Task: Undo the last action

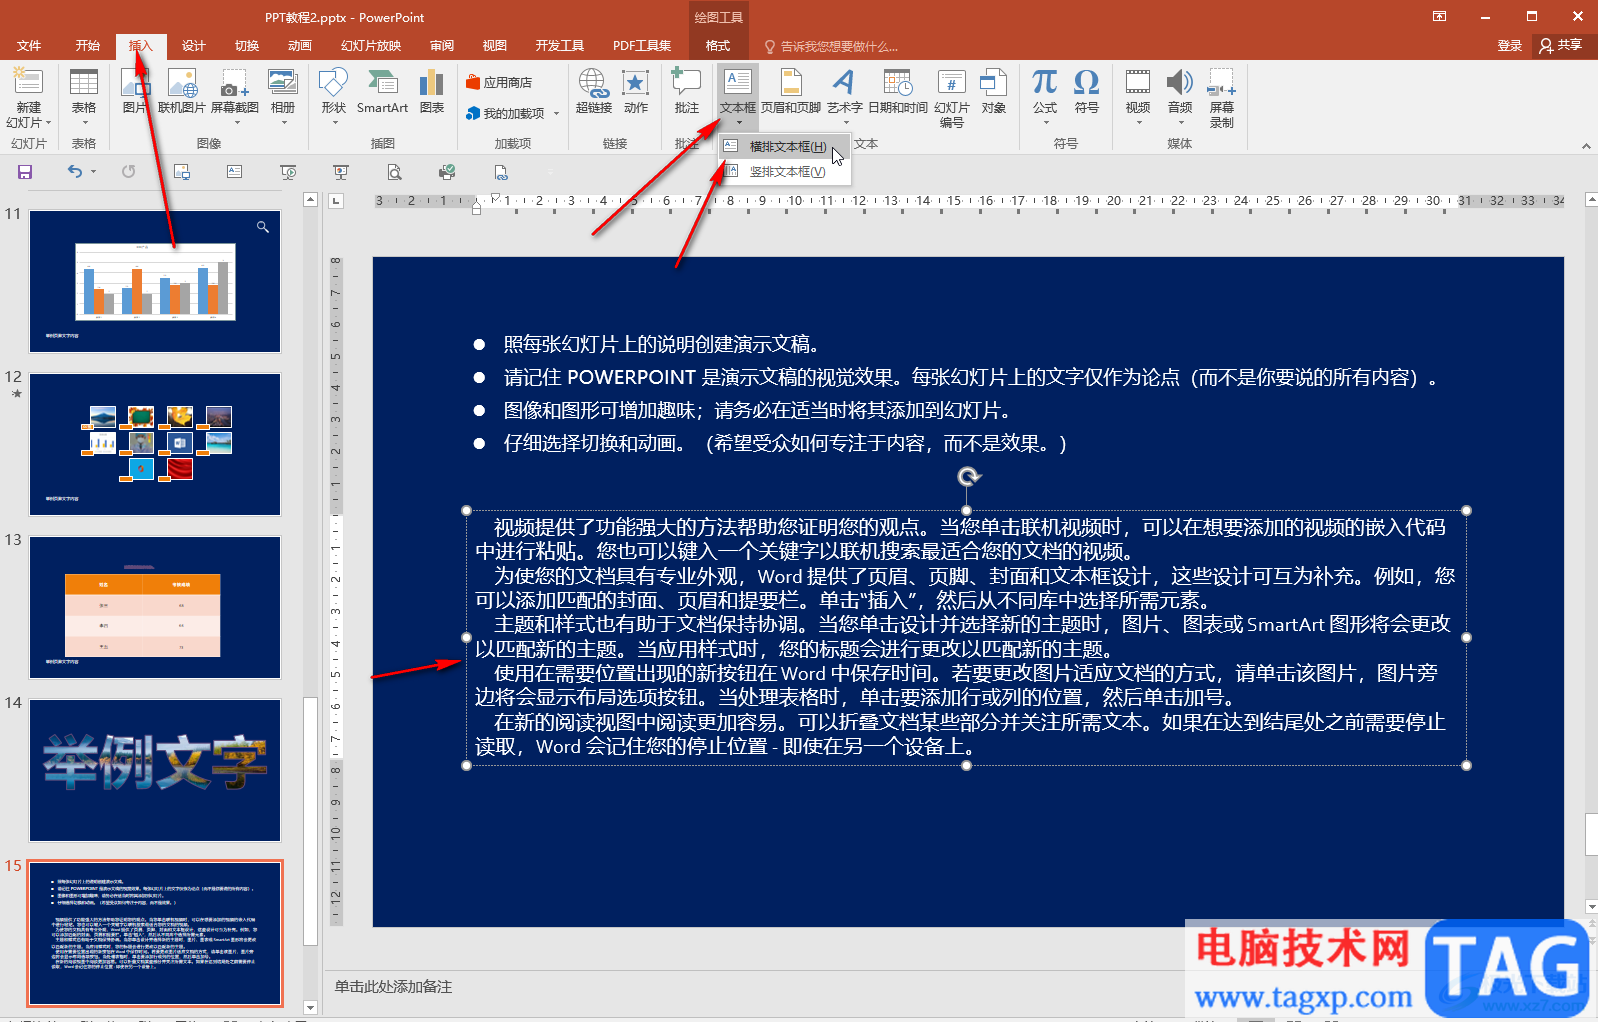Action: coord(75,172)
